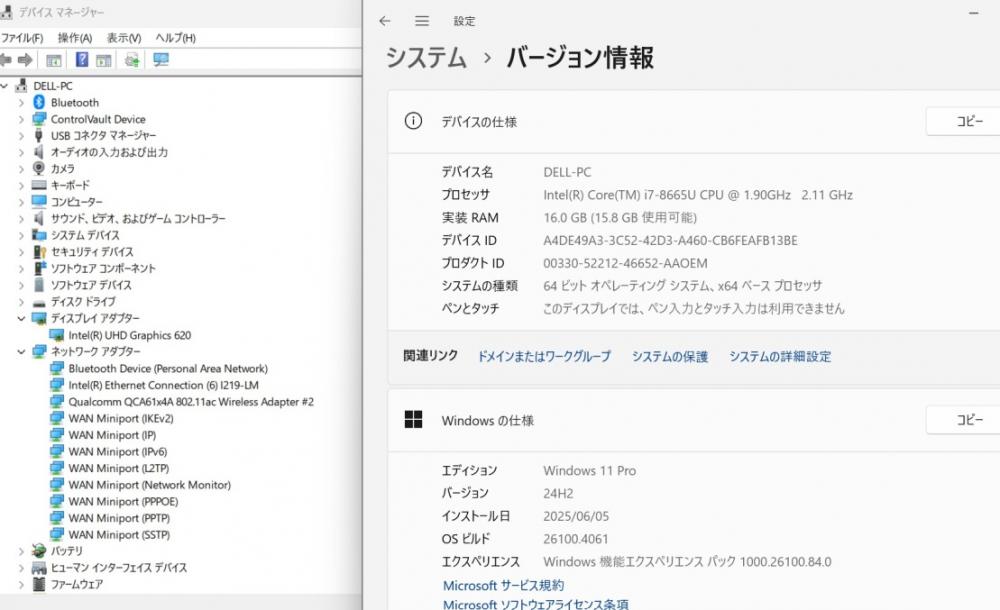Open the システムの詳細設定 link

780,356
